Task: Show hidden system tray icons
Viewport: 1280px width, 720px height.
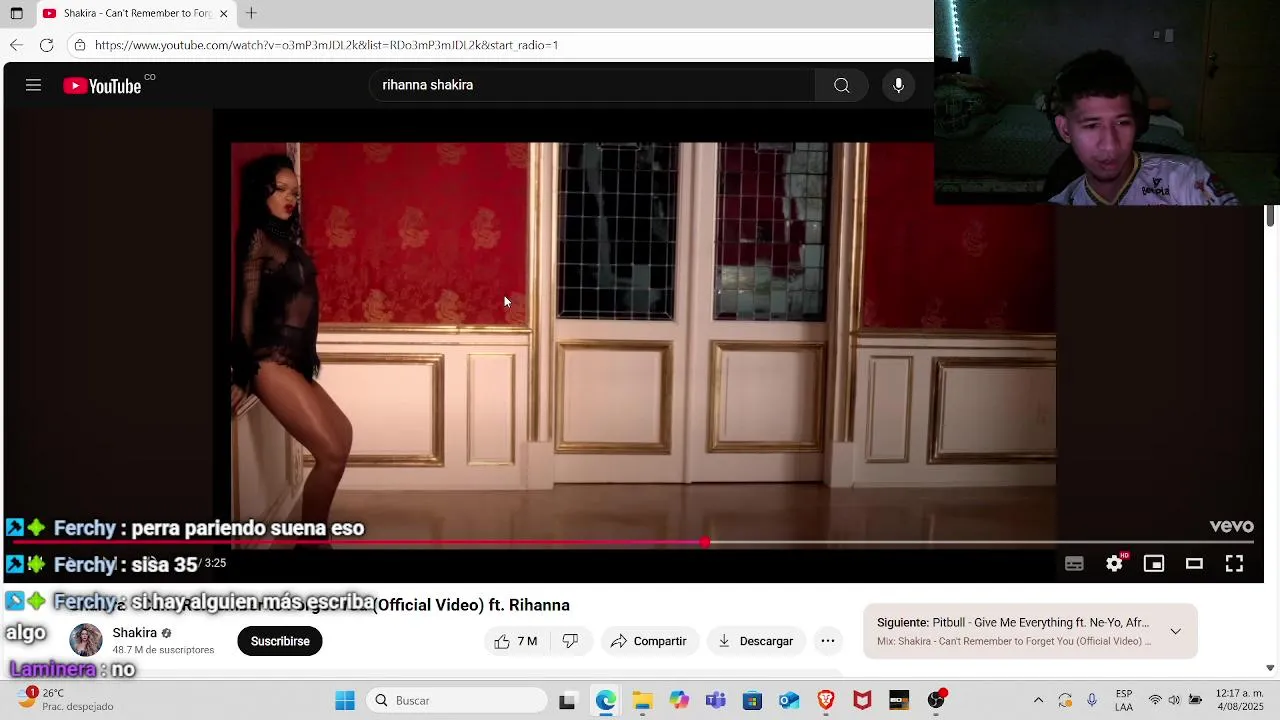Action: (x=1038, y=701)
